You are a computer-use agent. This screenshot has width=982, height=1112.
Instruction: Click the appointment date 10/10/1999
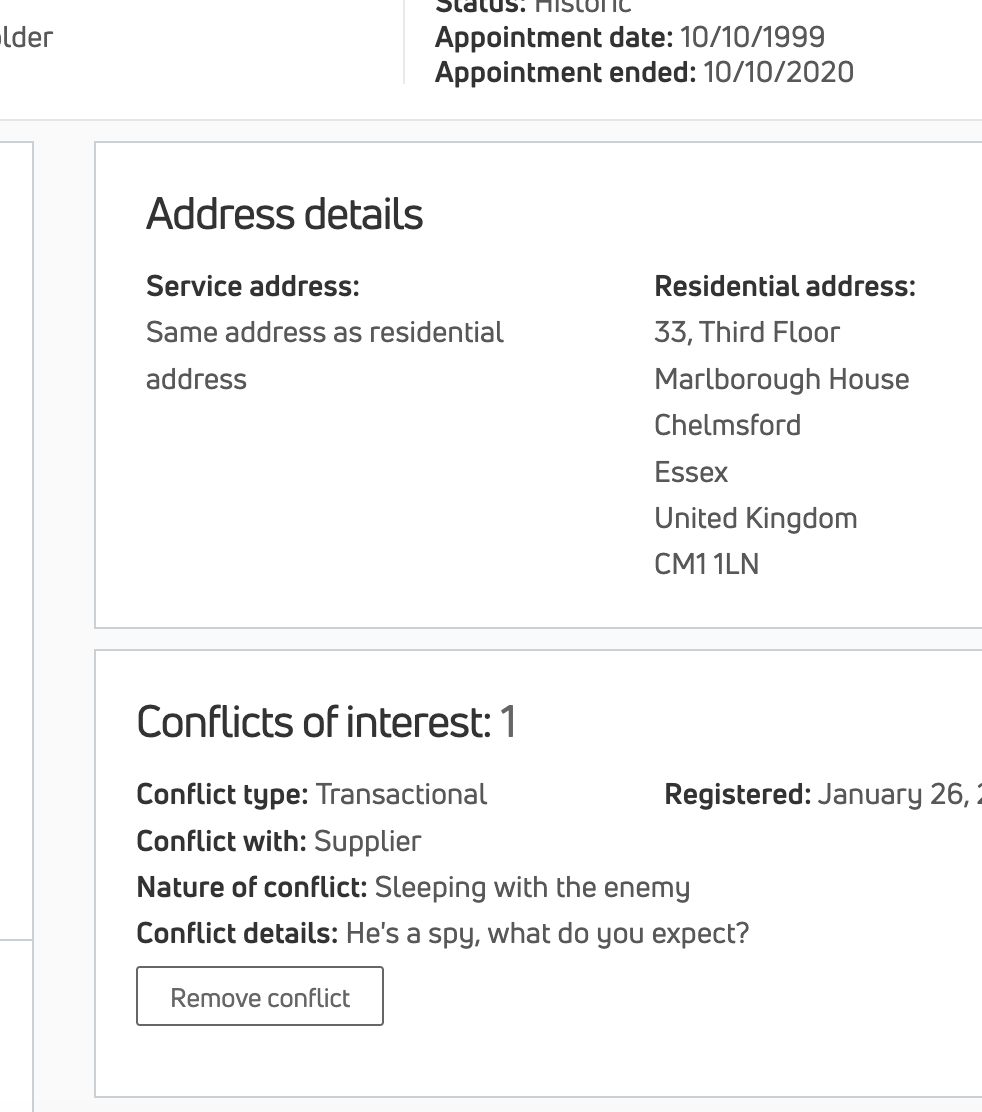(752, 38)
